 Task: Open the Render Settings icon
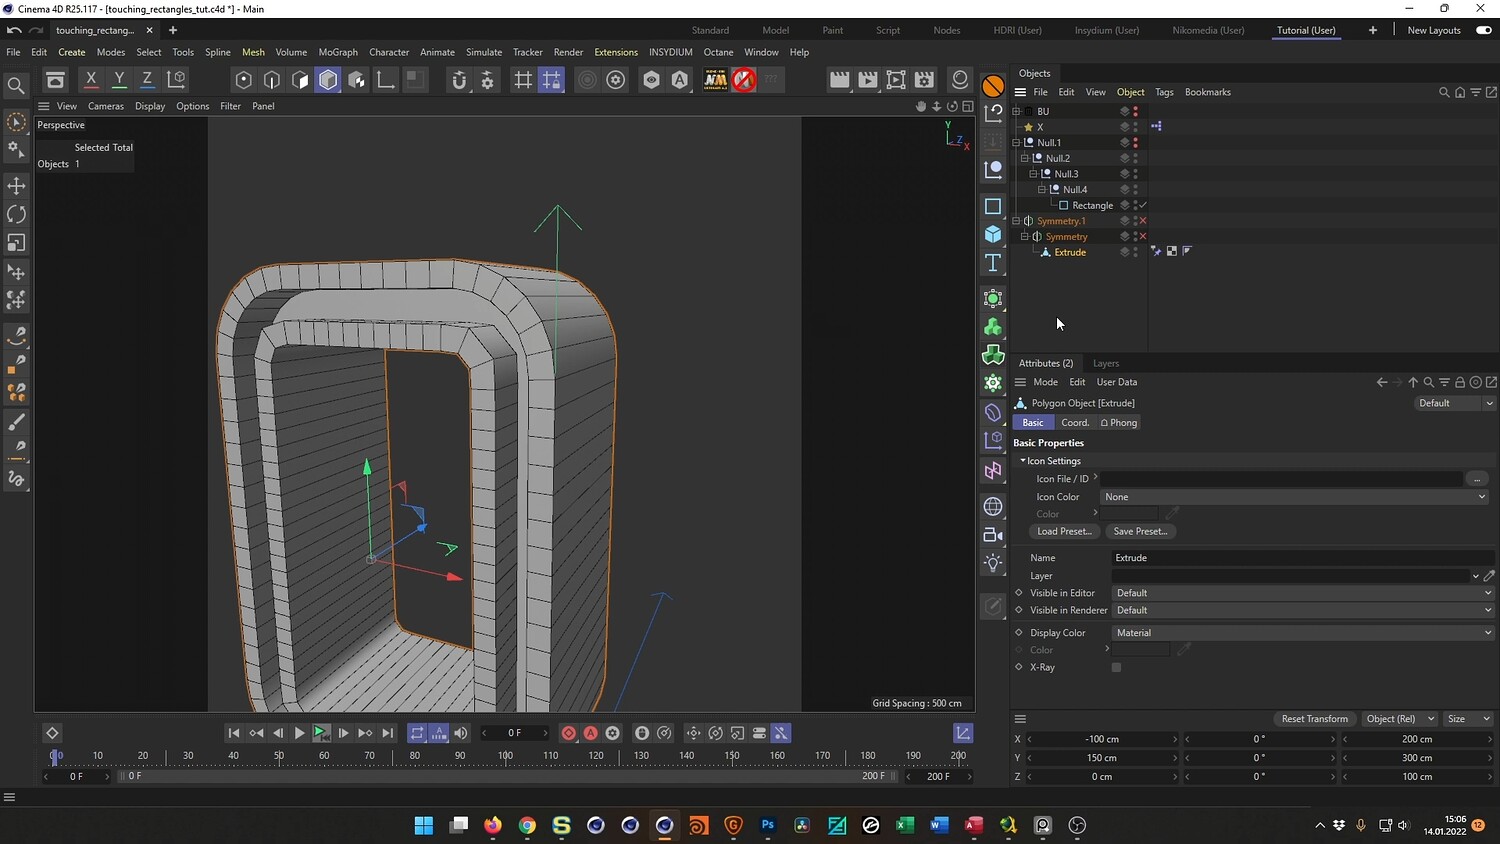coord(924,80)
